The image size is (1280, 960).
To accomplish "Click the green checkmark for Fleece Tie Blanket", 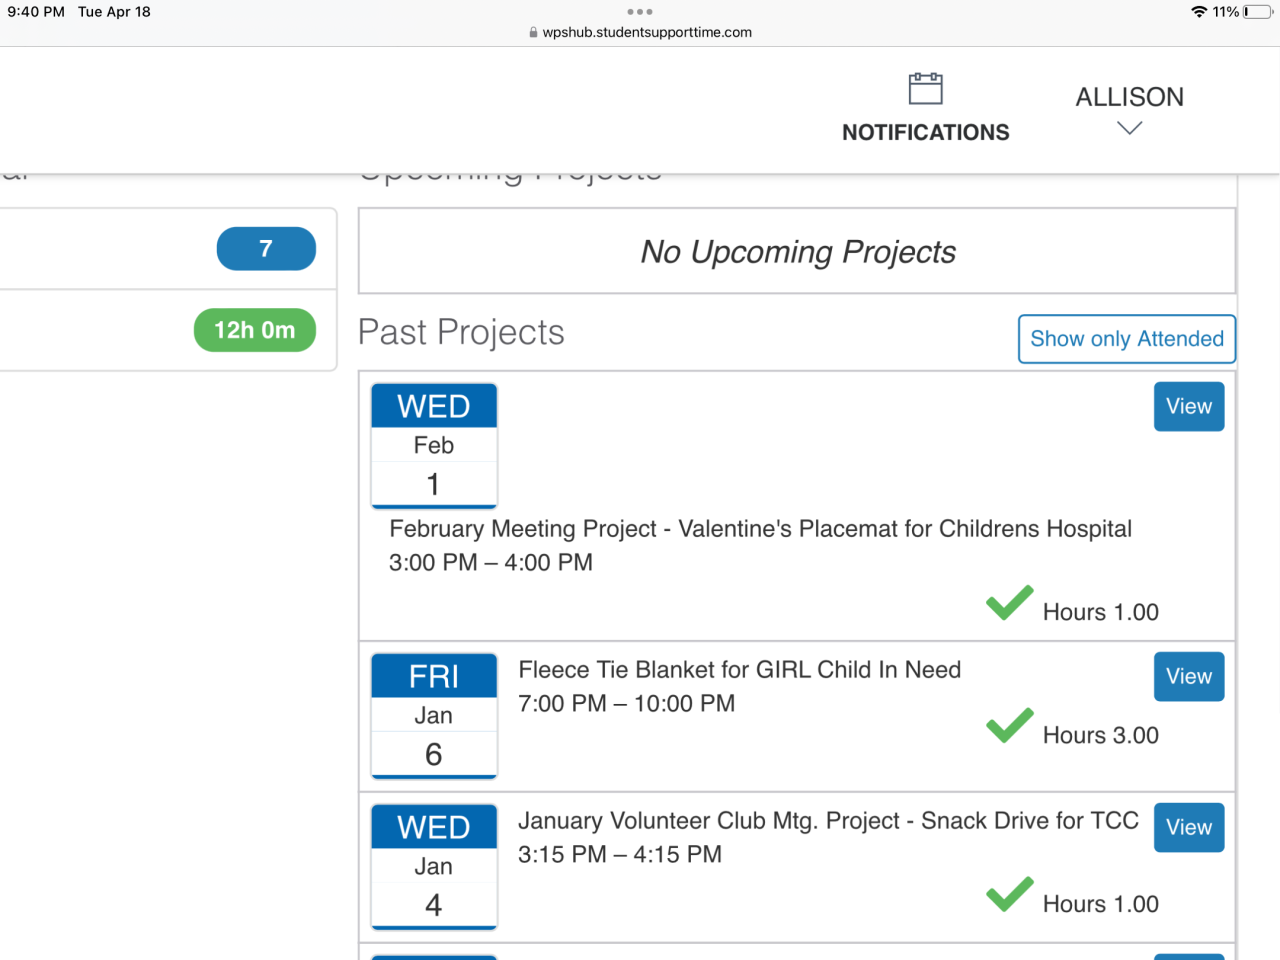I will 1009,726.
